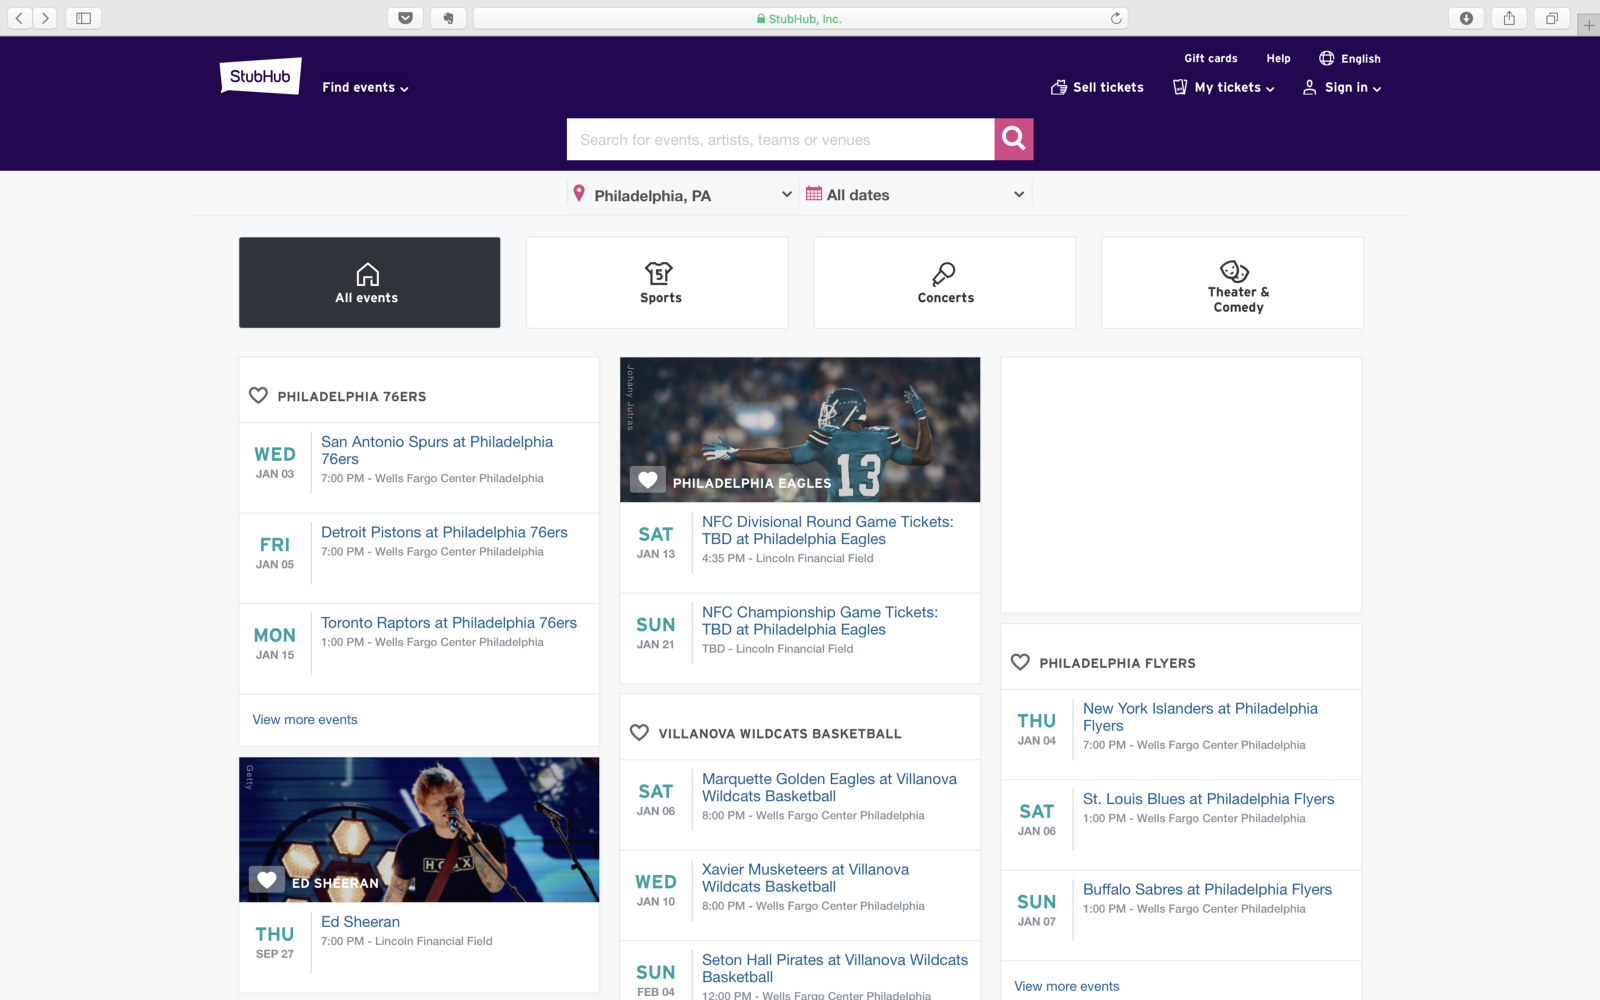Click the StubHub logo
This screenshot has height=1000, width=1600.
260,76
